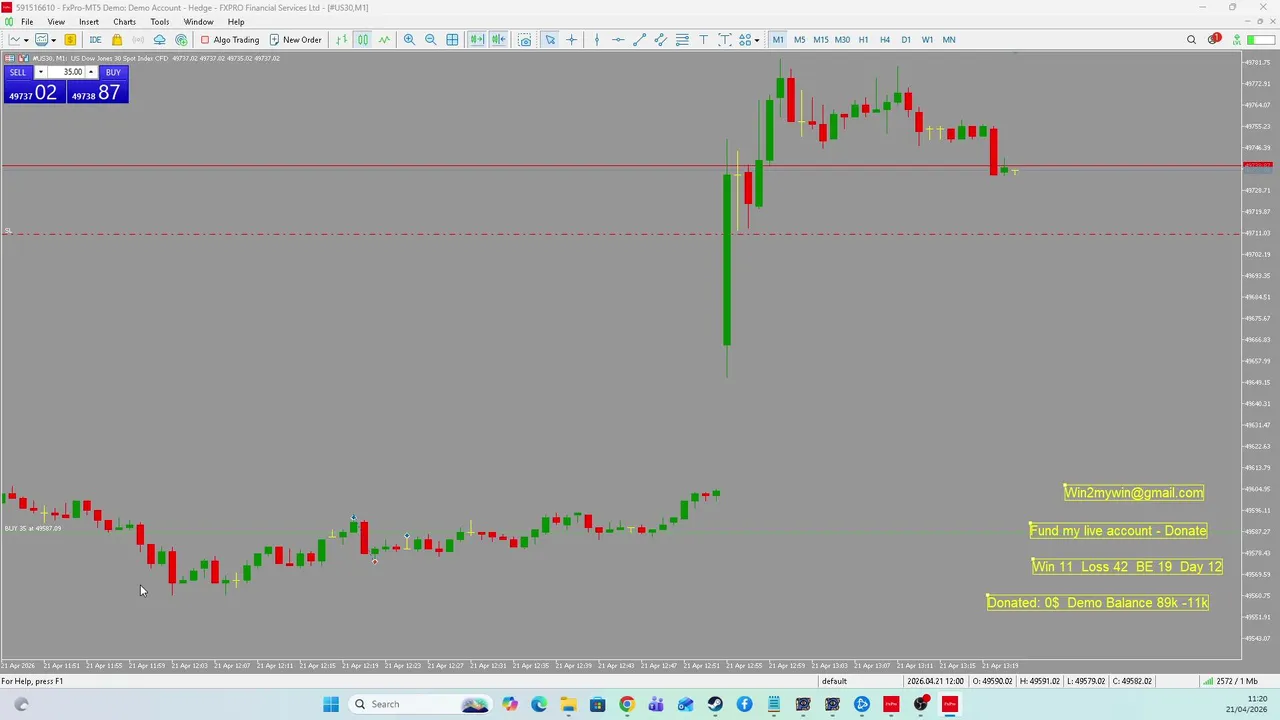Open the Window menu
The width and height of the screenshot is (1280, 720).
click(x=198, y=22)
